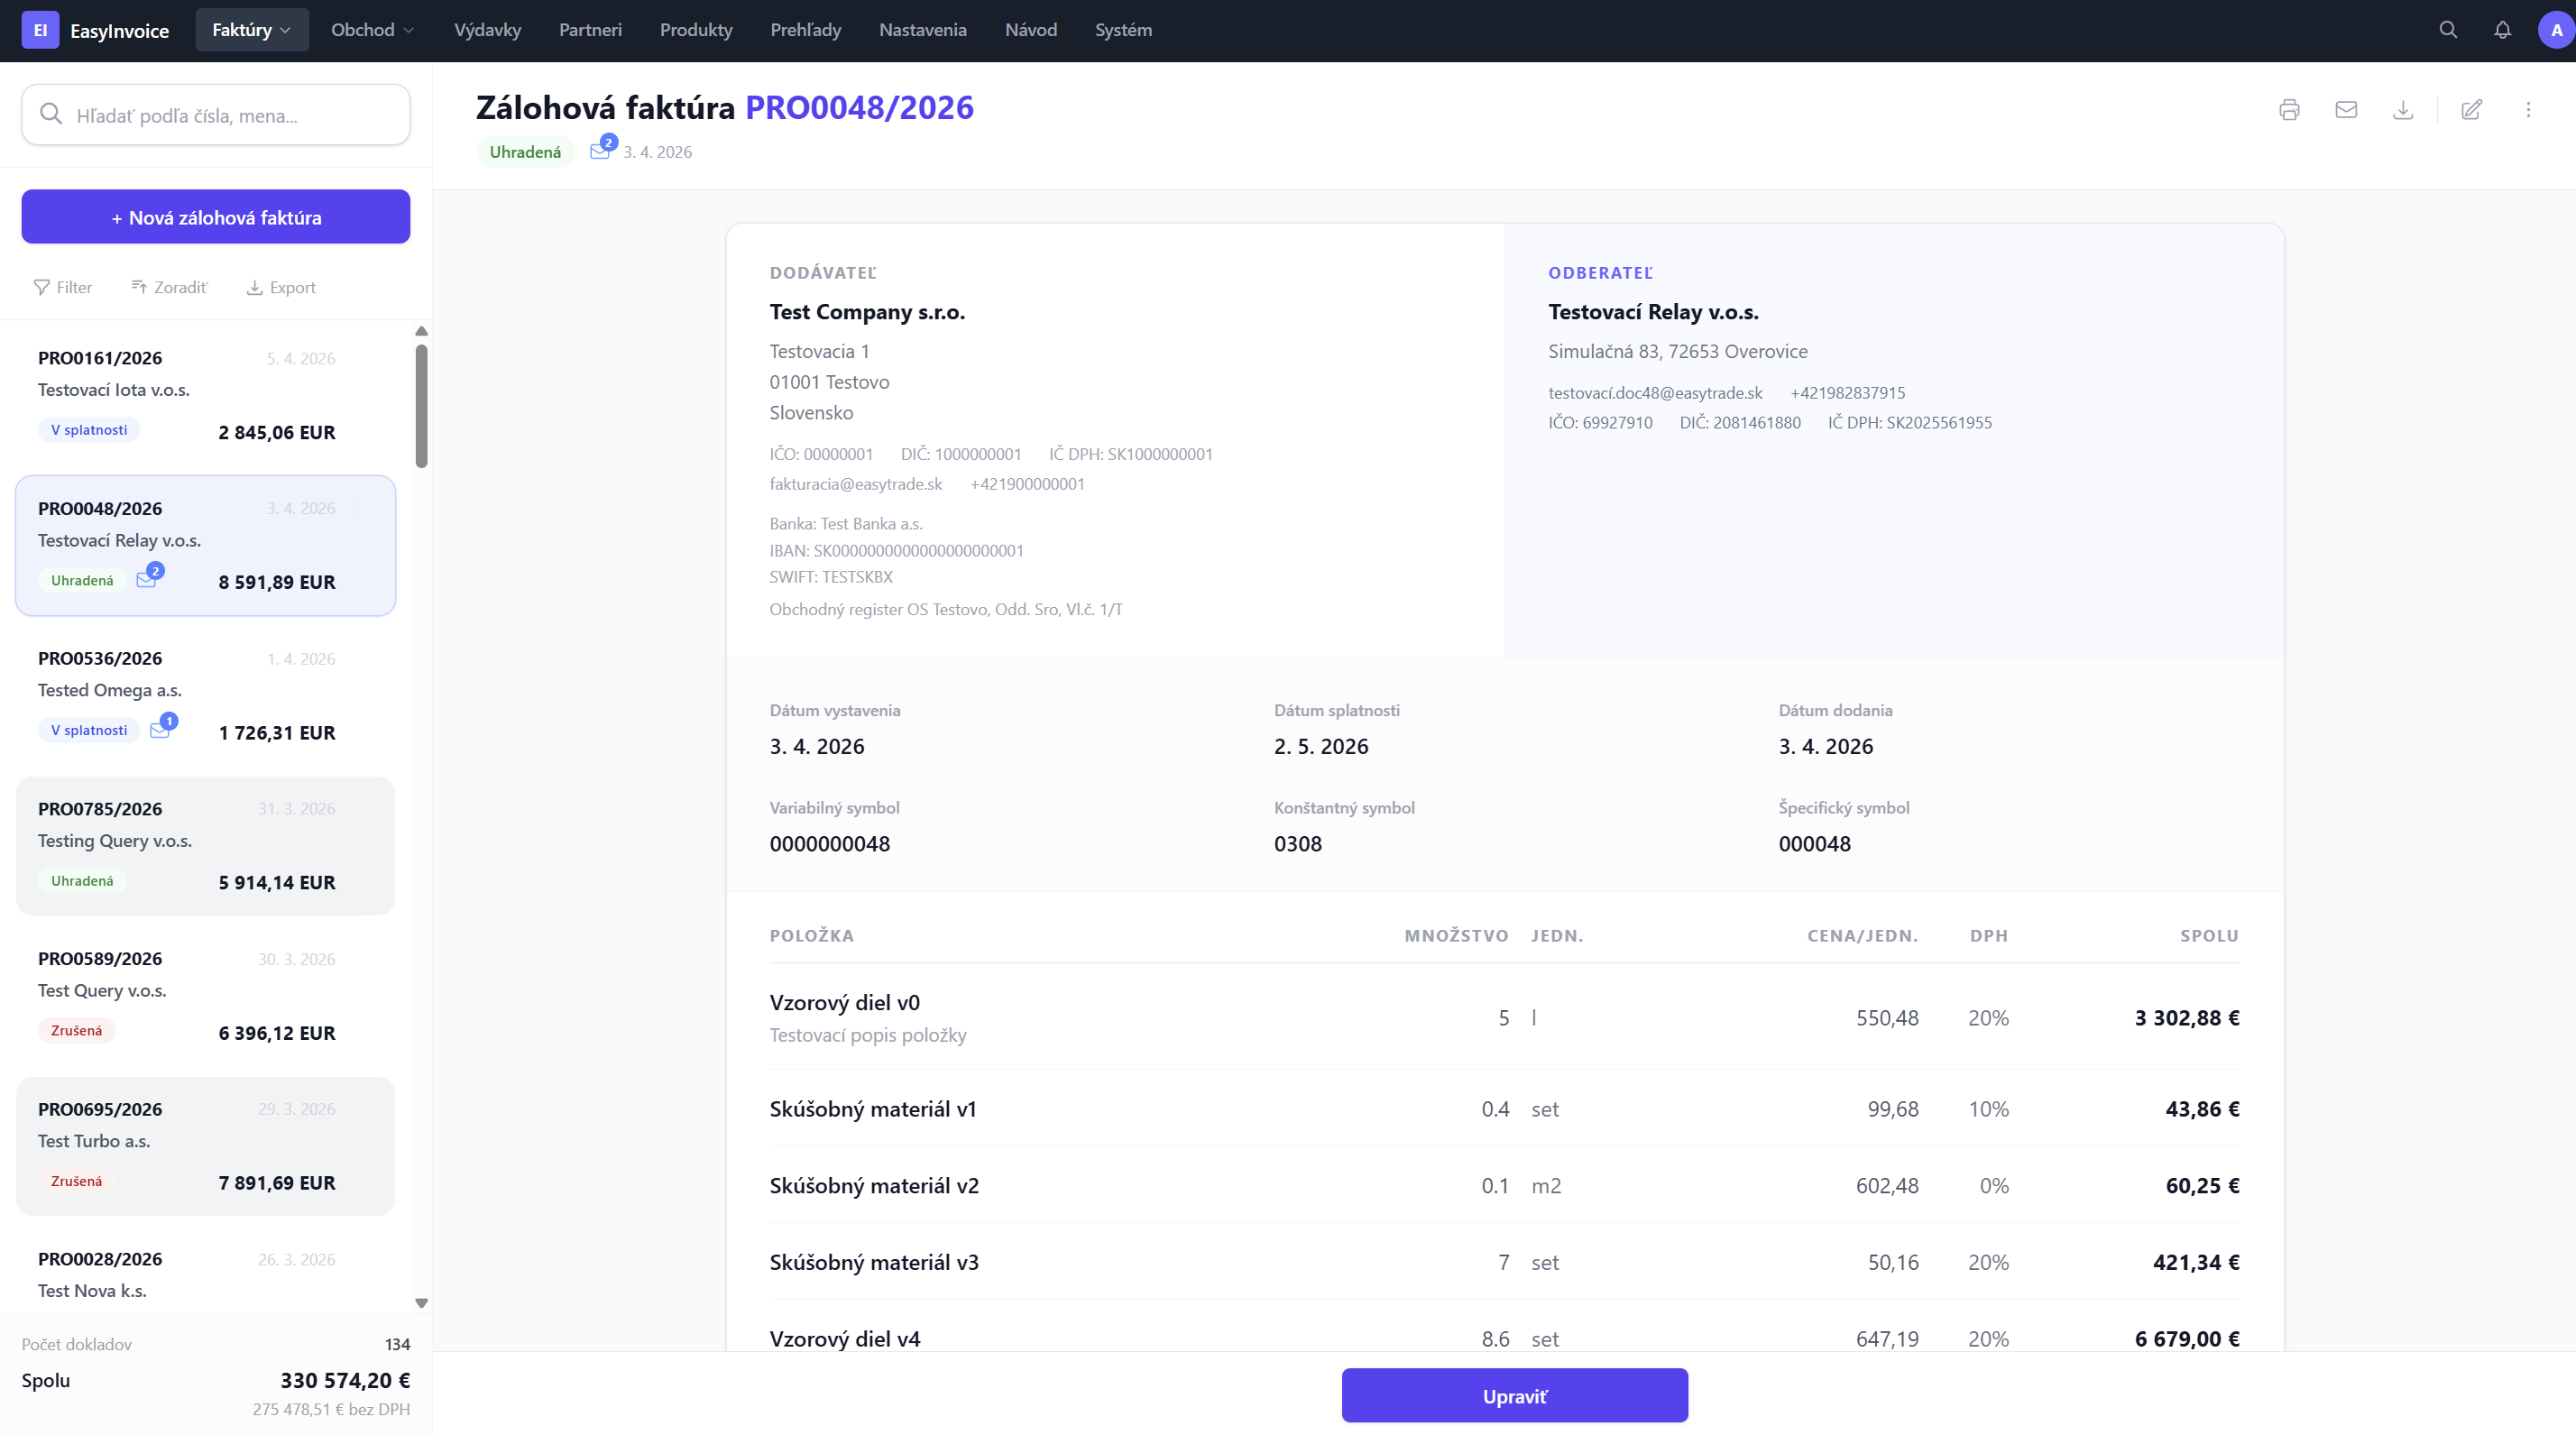Create new invoice with Nová zálohová faktúra
Image resolution: width=2576 pixels, height=1435 pixels.
tap(215, 217)
